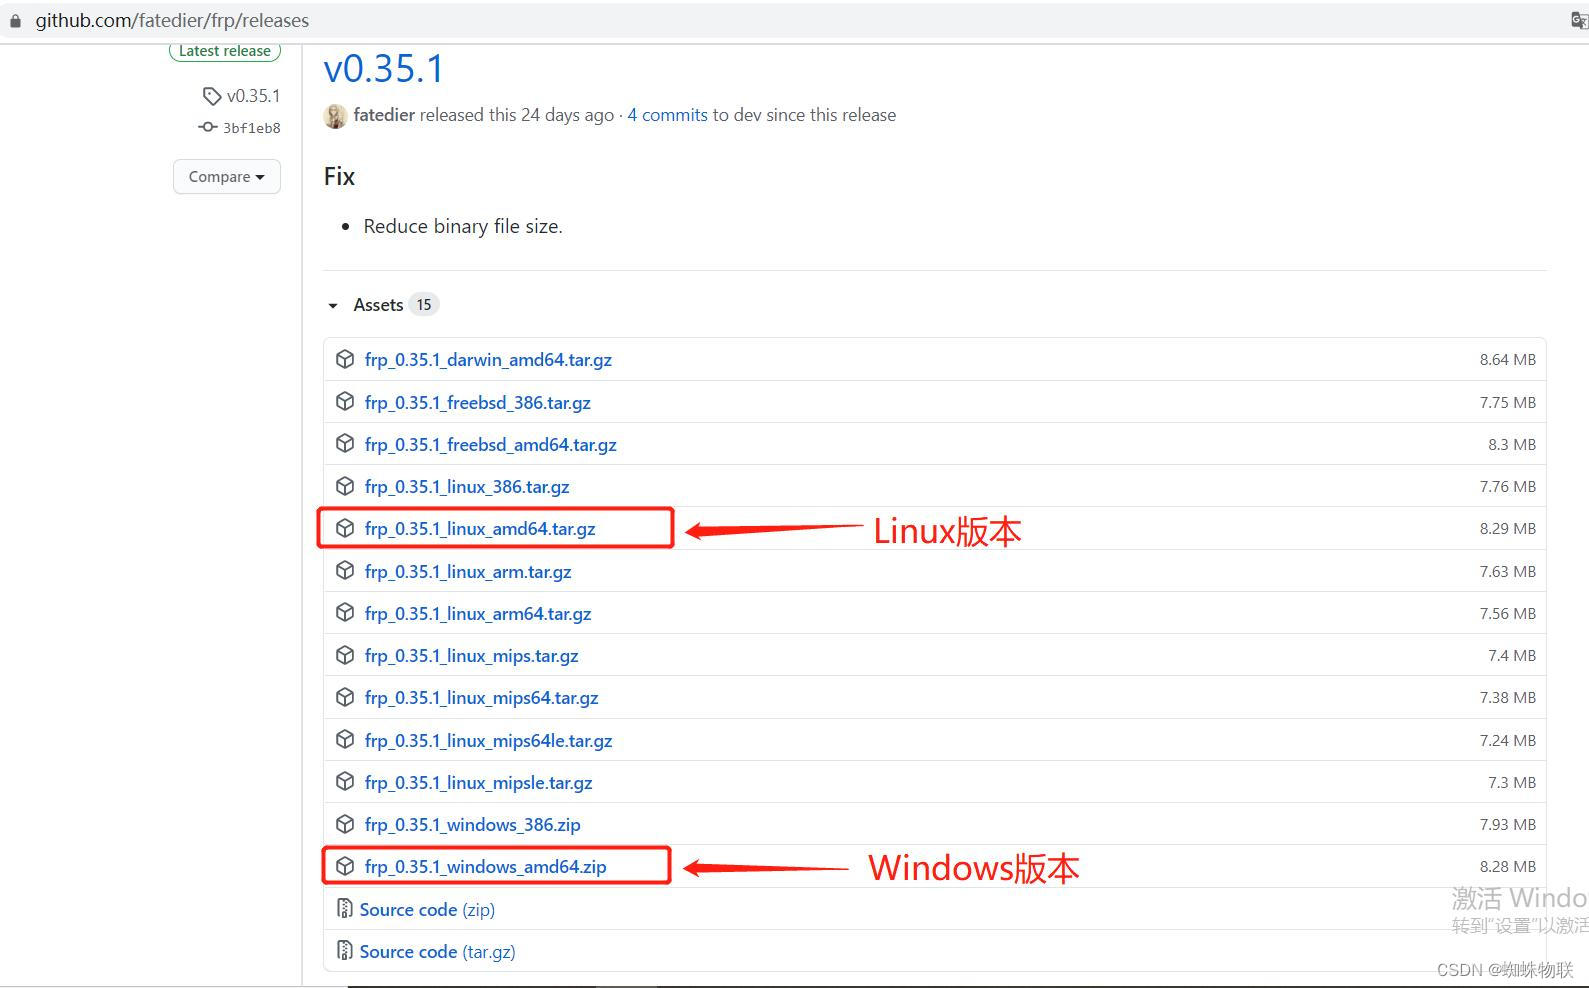This screenshot has width=1589, height=988.
Task: Click the package icon beside frp_0.35.1_linux_amd64.tar.gz
Action: pyautogui.click(x=345, y=528)
